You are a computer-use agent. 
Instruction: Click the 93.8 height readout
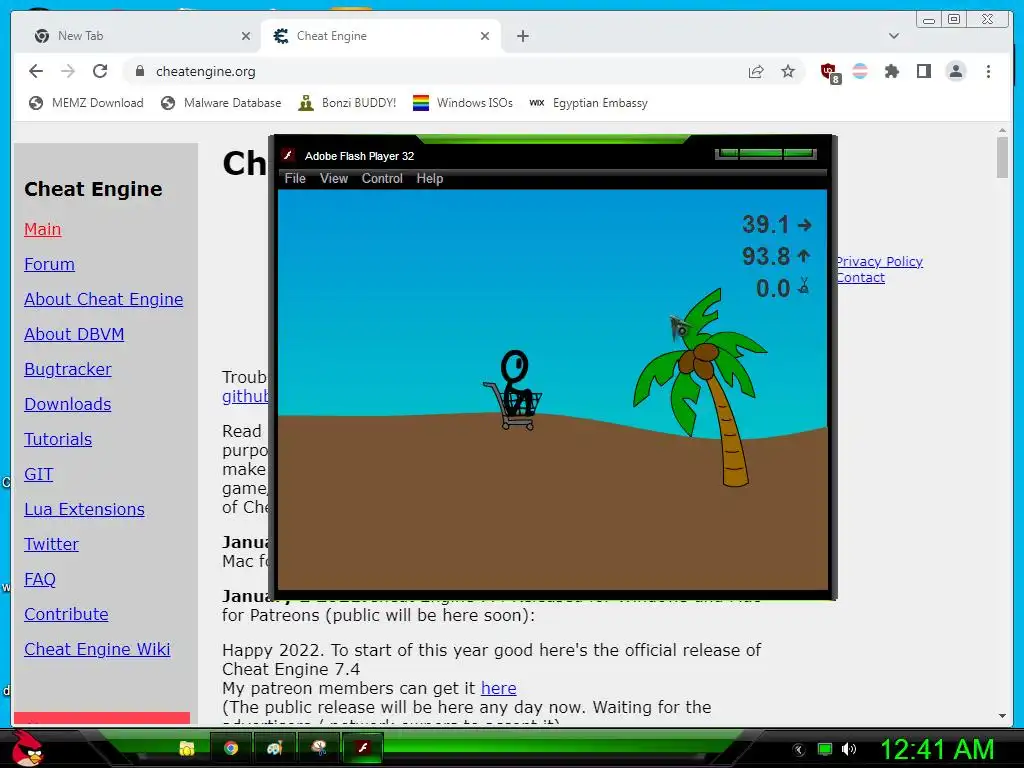tap(777, 256)
